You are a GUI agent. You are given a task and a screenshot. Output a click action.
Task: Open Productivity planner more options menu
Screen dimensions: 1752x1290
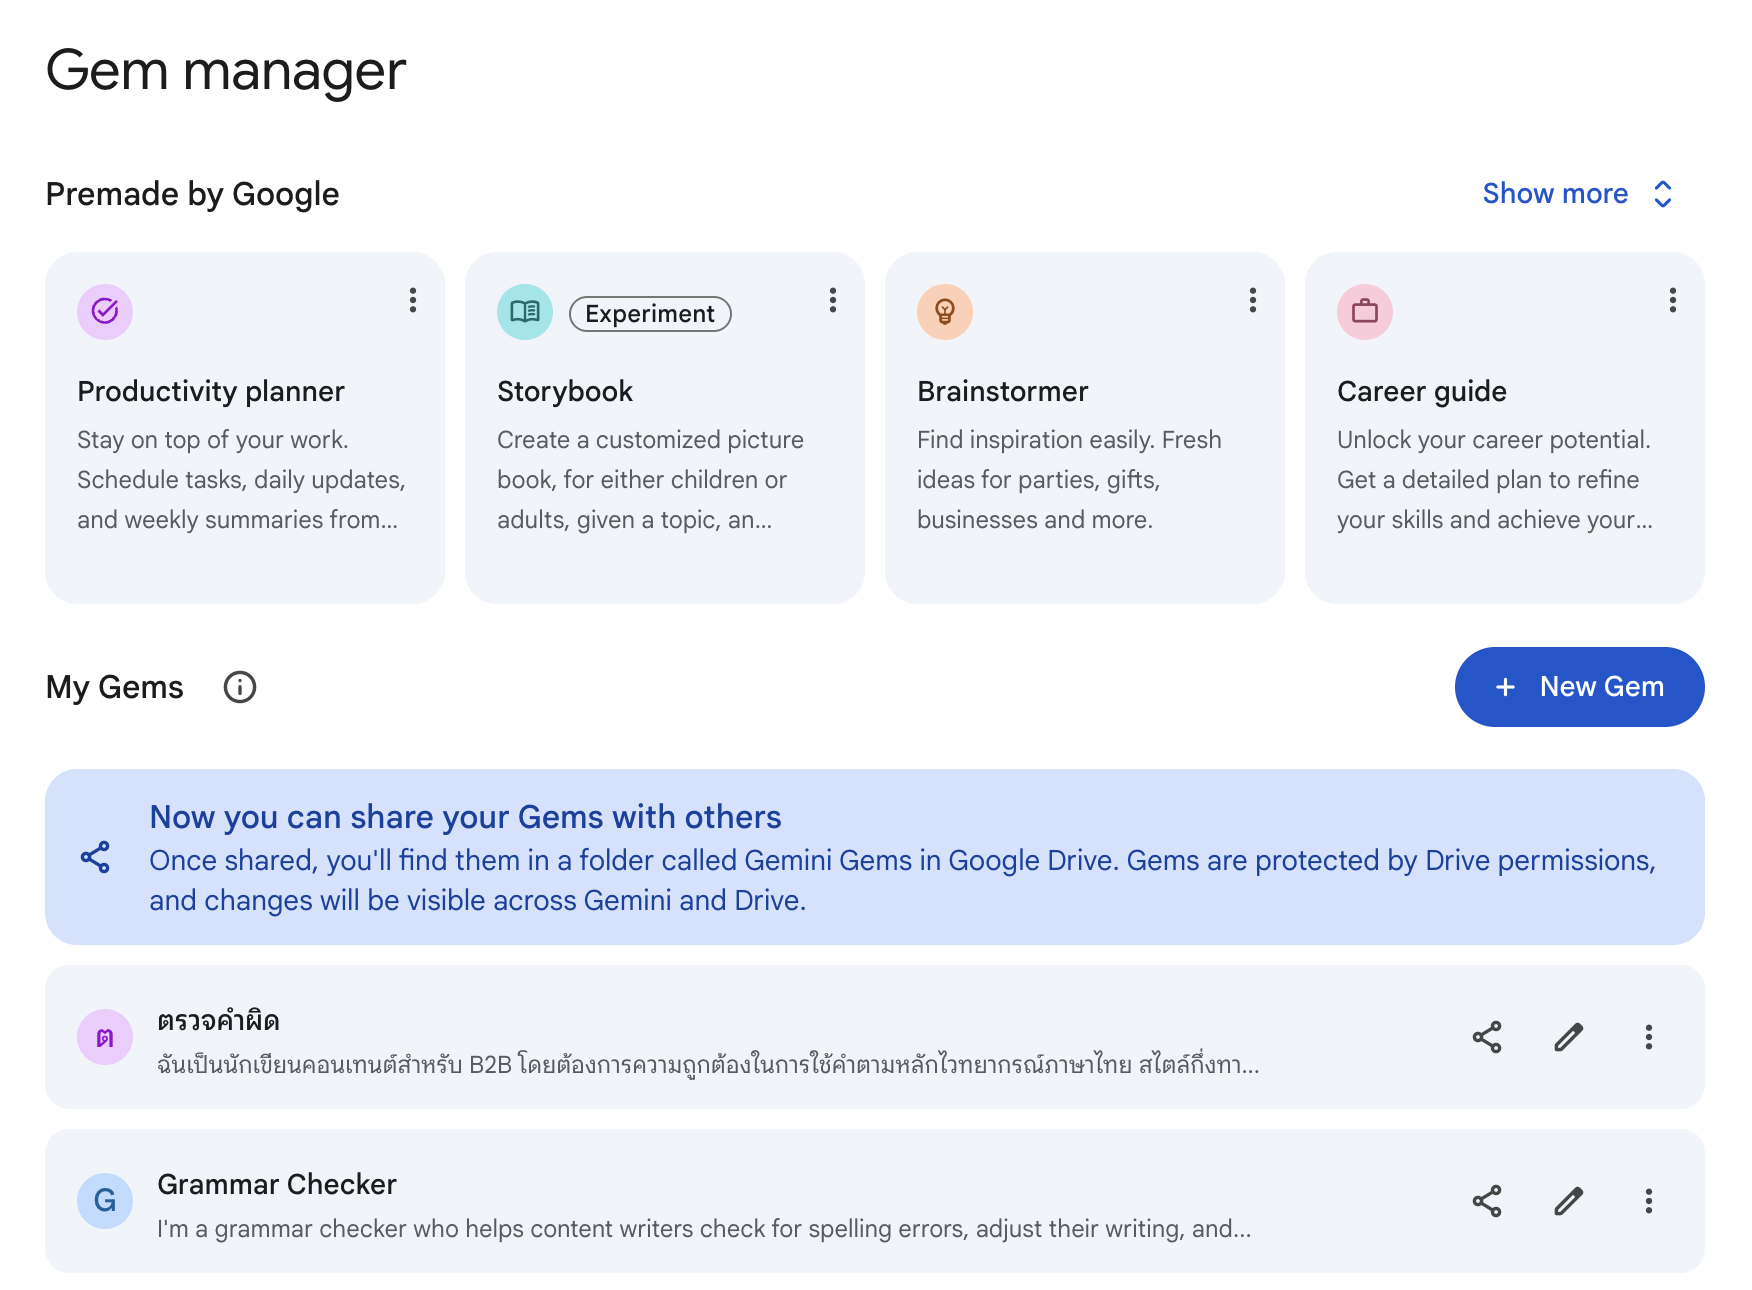(412, 300)
